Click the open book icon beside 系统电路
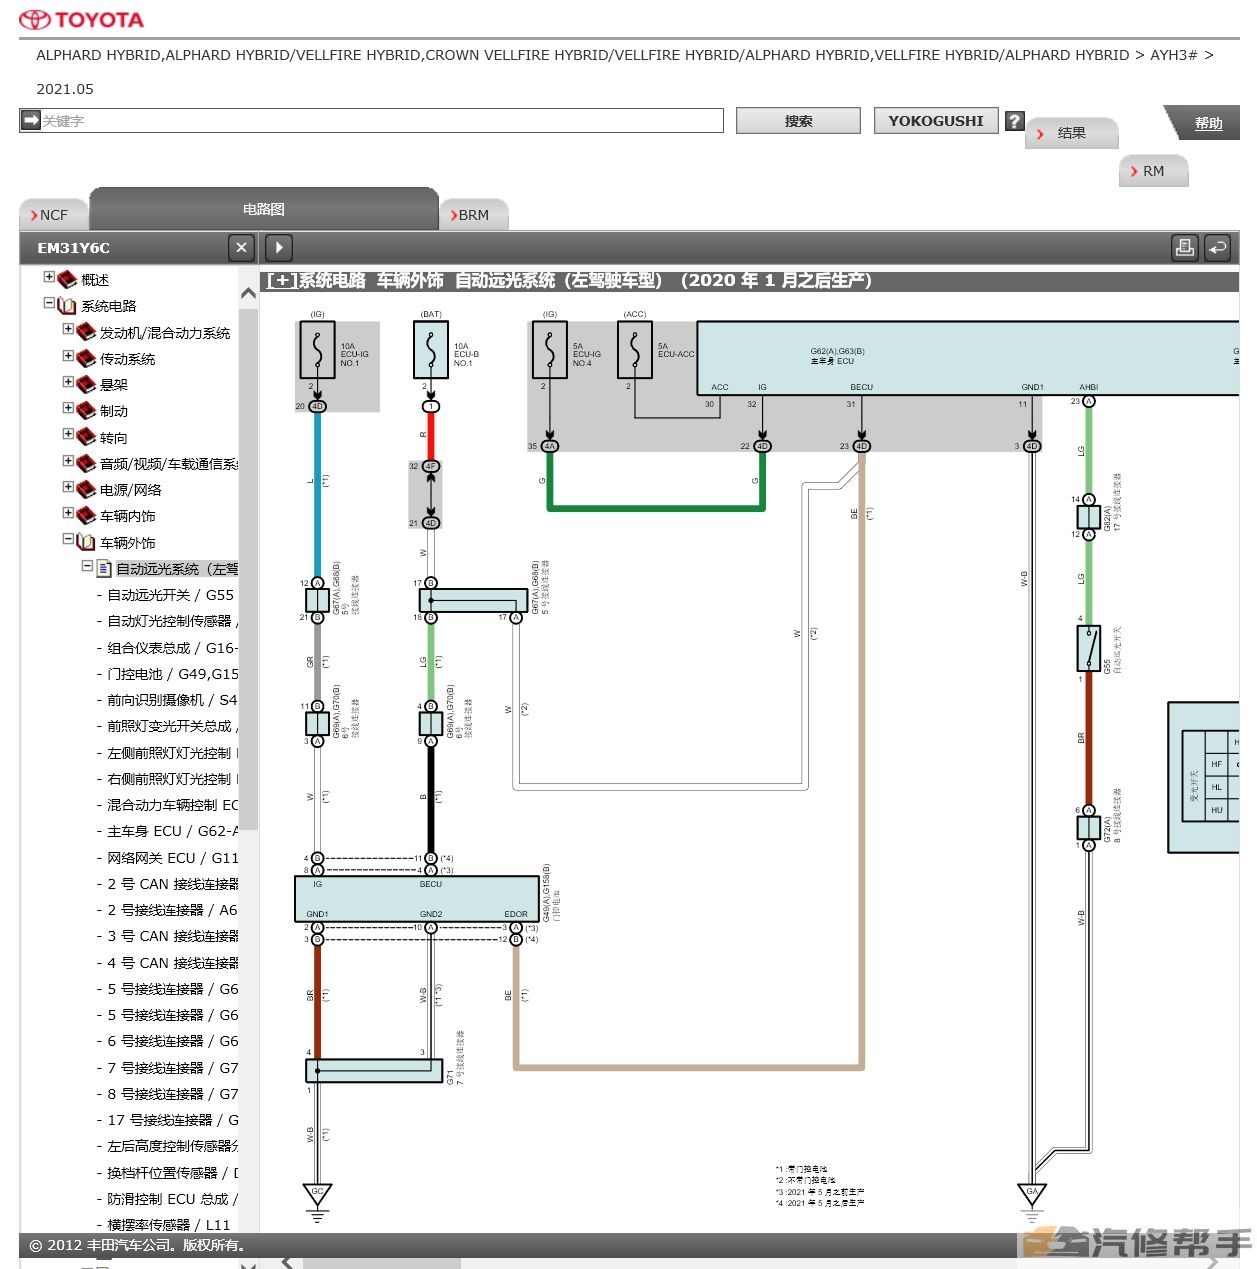The image size is (1257, 1269). pyautogui.click(x=67, y=305)
